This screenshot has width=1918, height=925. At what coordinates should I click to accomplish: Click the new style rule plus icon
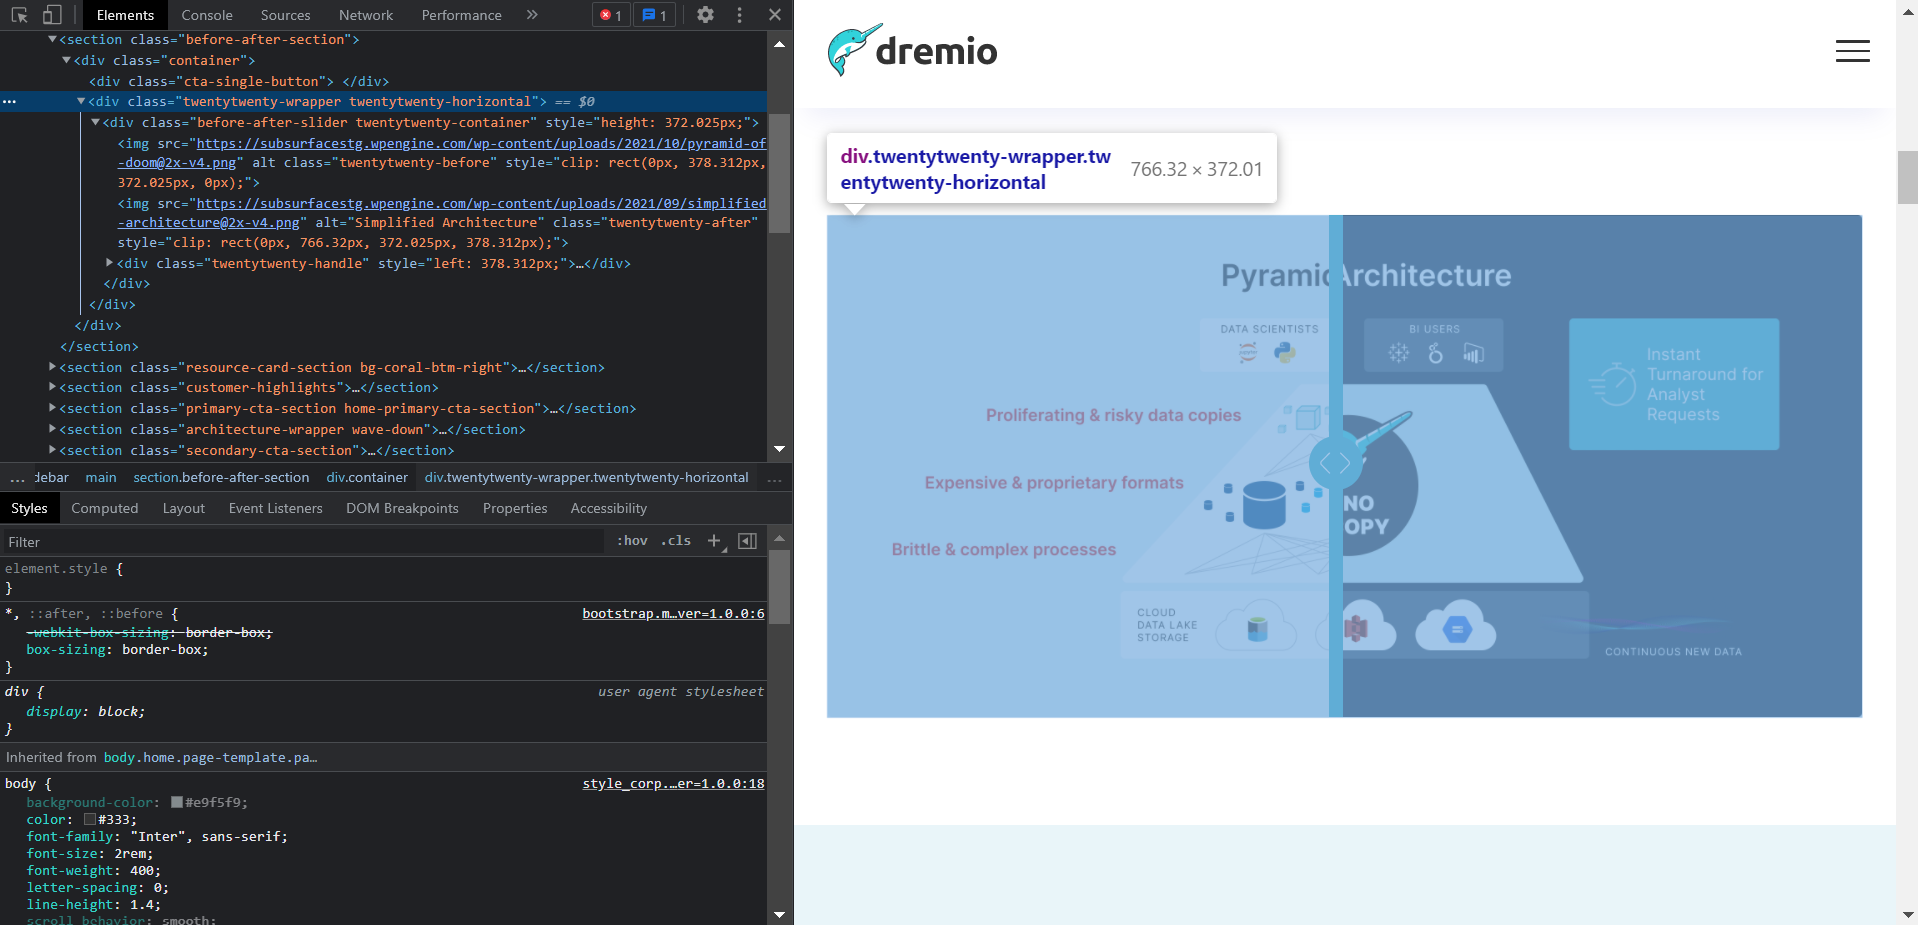coord(713,541)
